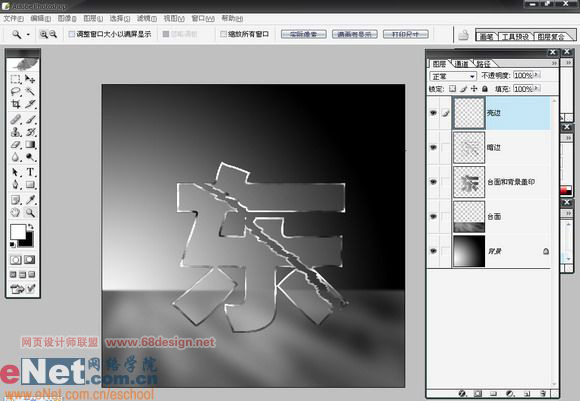Select the Healing Brush tool
Screen dimensions: 580x401
16,119
